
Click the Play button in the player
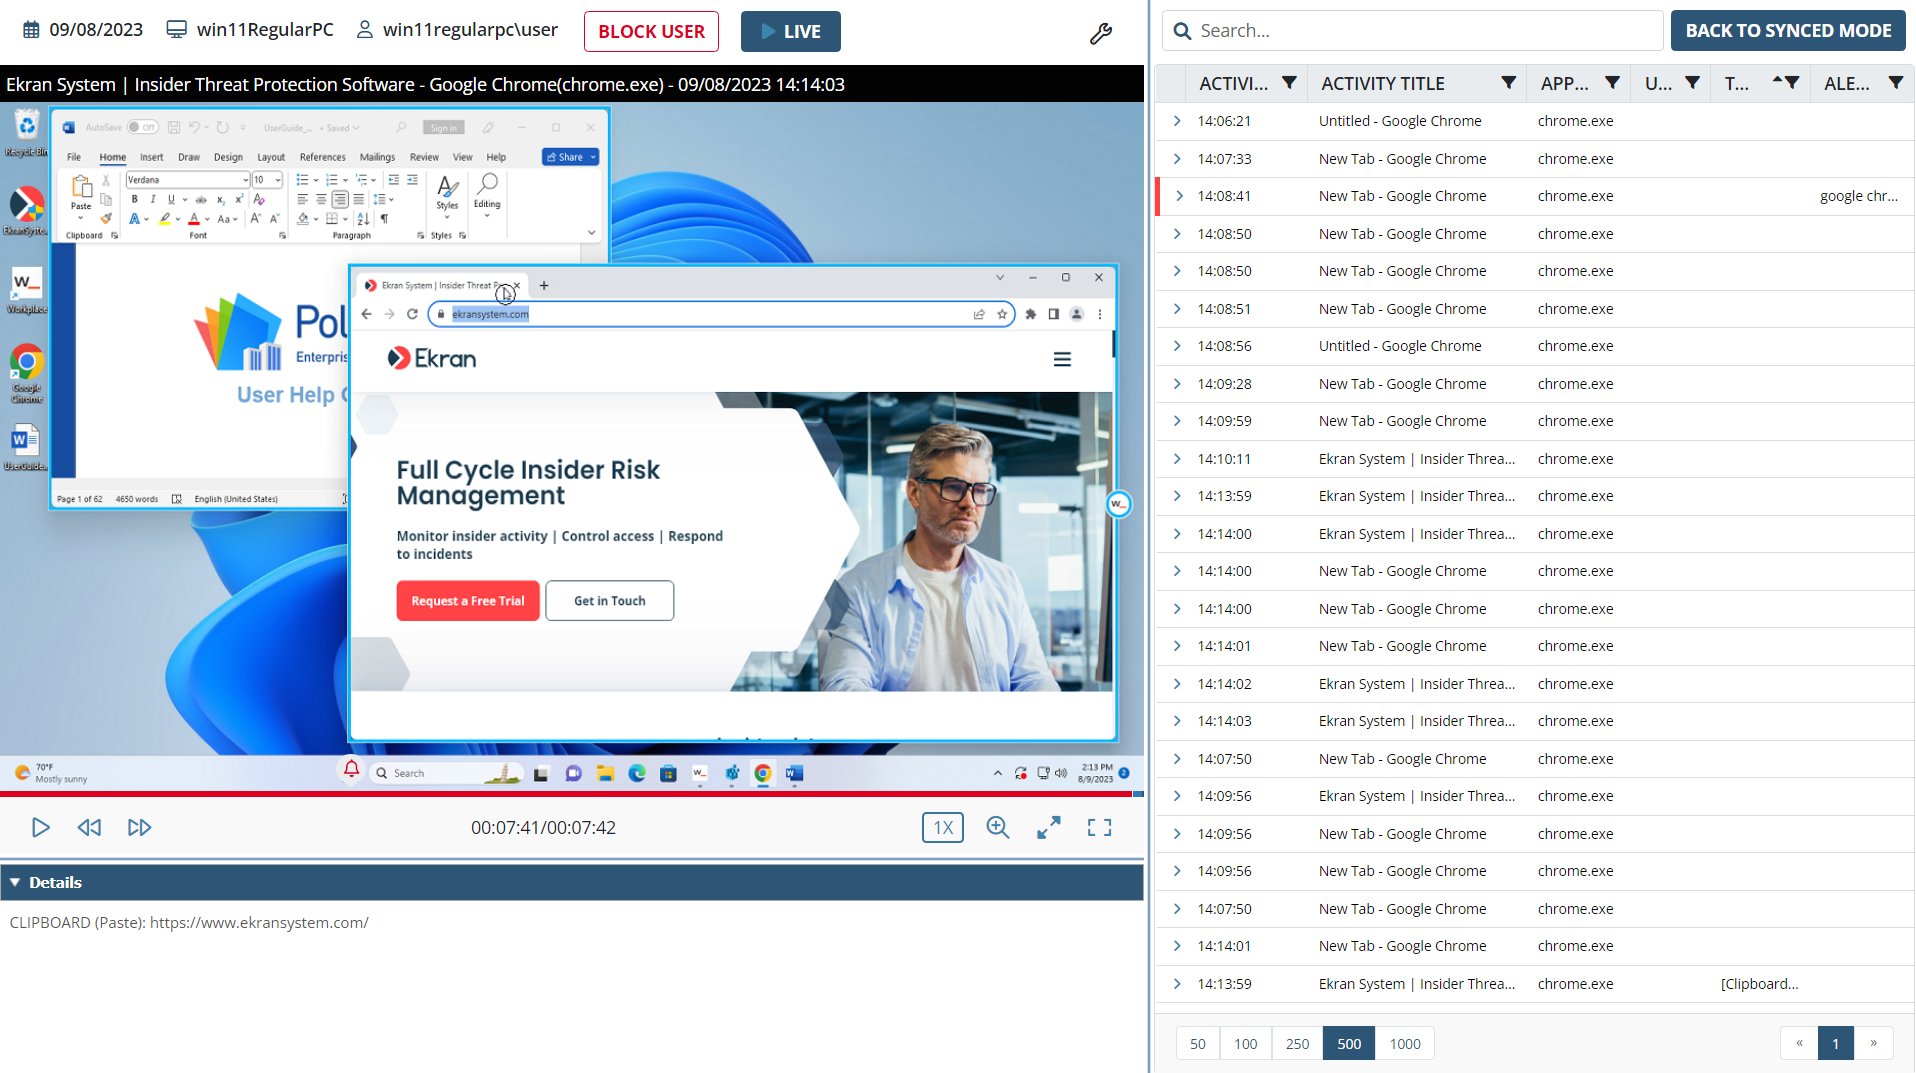pos(40,827)
